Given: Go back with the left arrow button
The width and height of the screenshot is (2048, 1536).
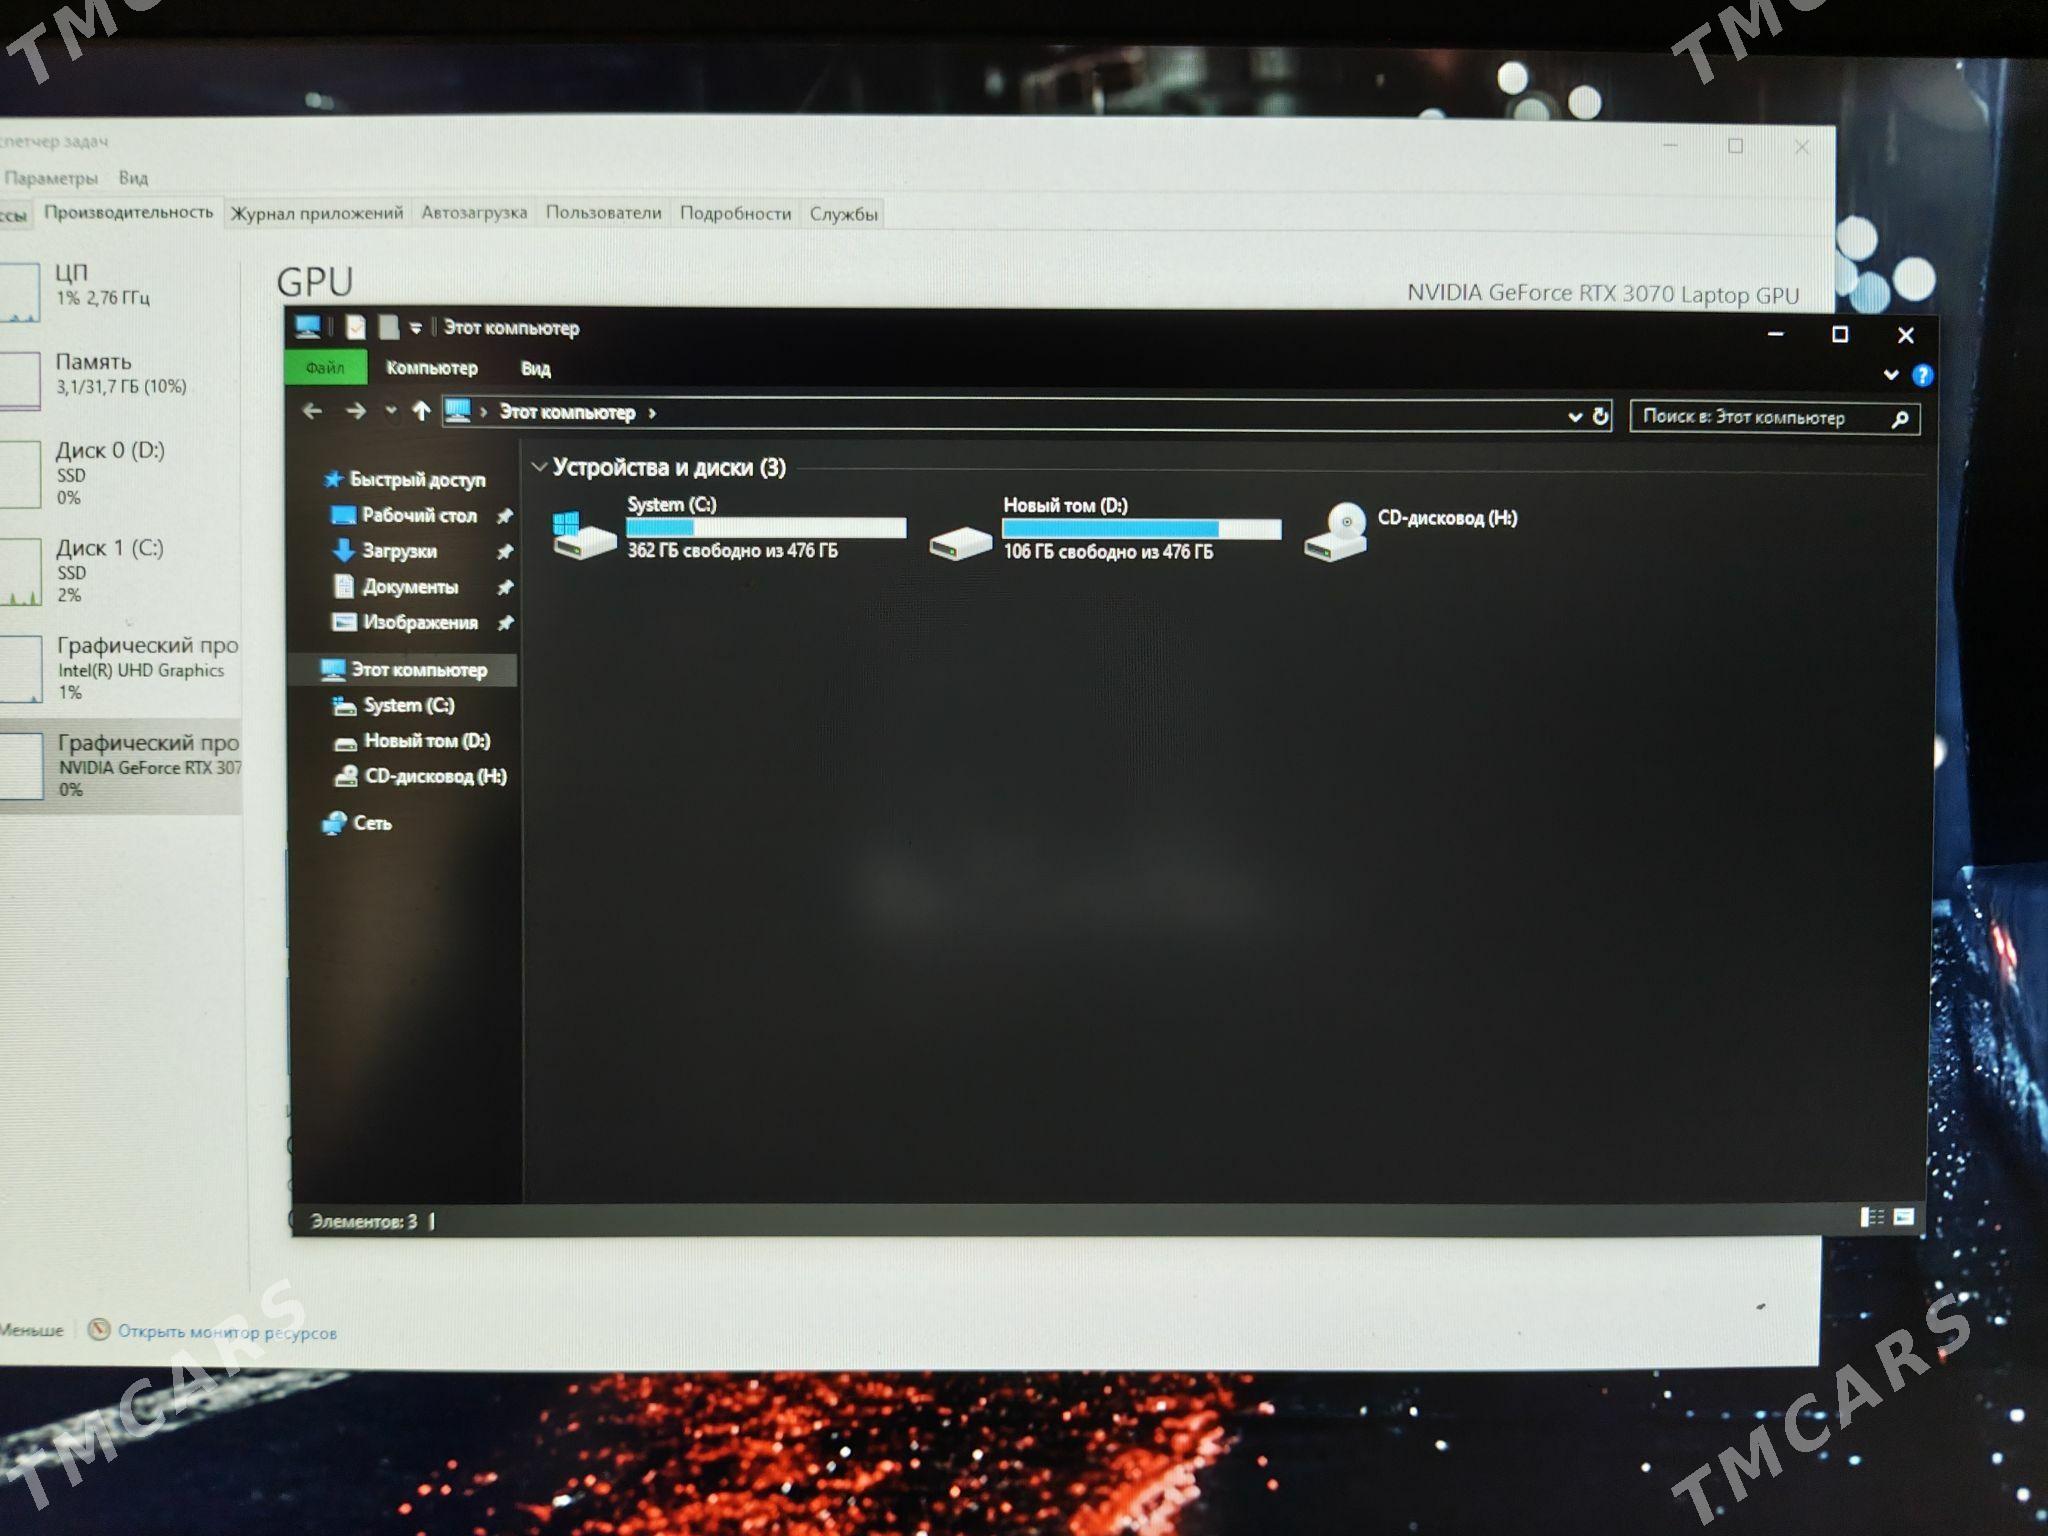Looking at the screenshot, I should pyautogui.click(x=313, y=411).
